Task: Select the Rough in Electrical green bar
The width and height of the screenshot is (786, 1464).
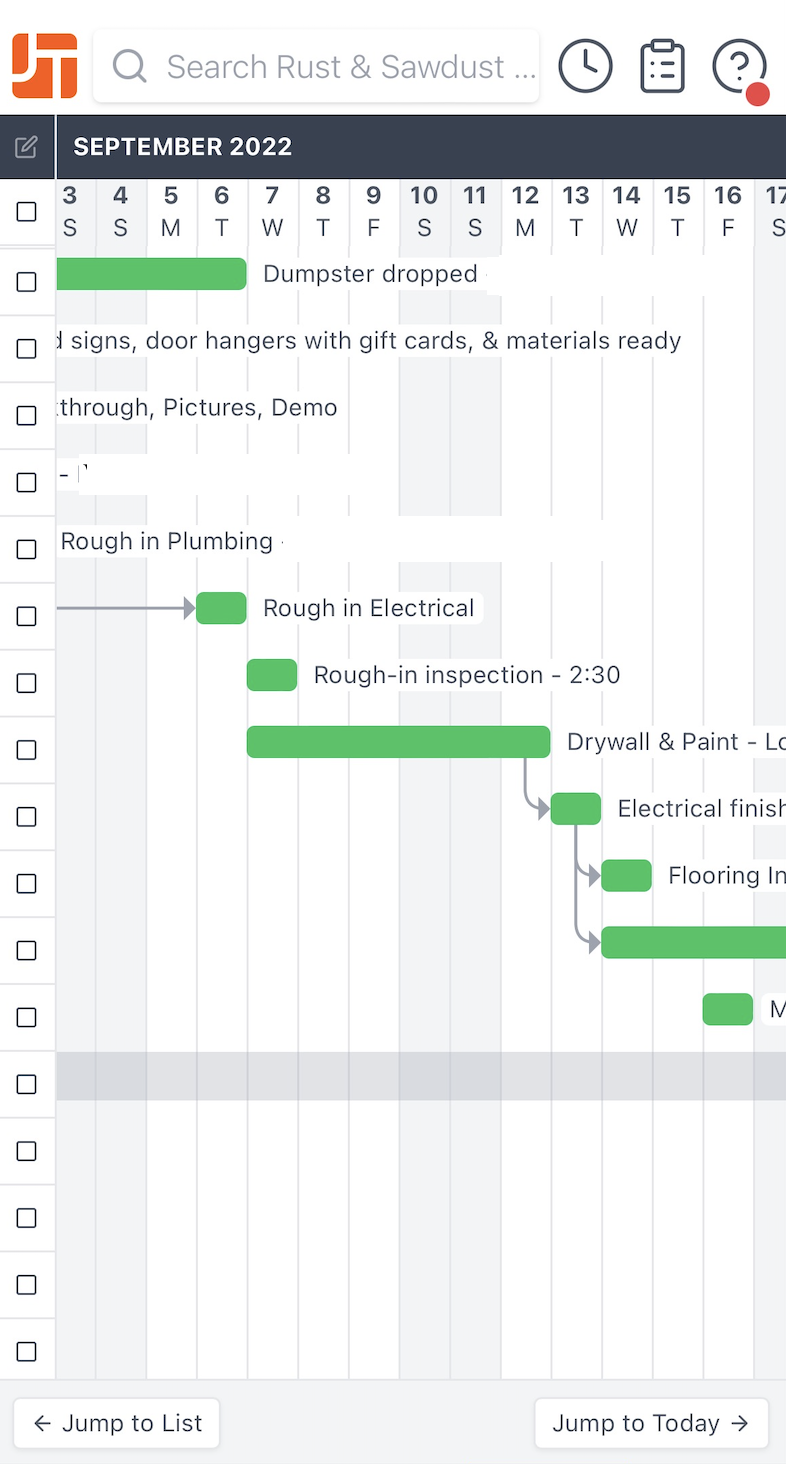Action: coord(221,608)
